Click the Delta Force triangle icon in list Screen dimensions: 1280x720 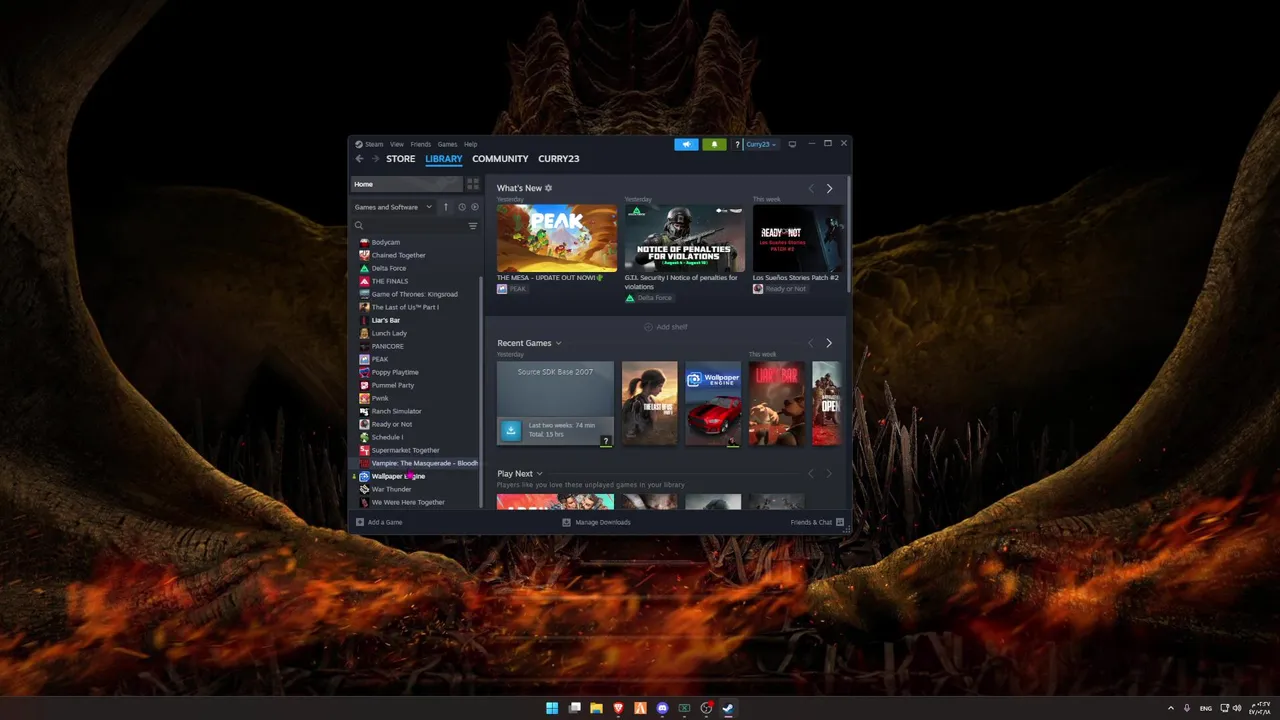click(364, 268)
